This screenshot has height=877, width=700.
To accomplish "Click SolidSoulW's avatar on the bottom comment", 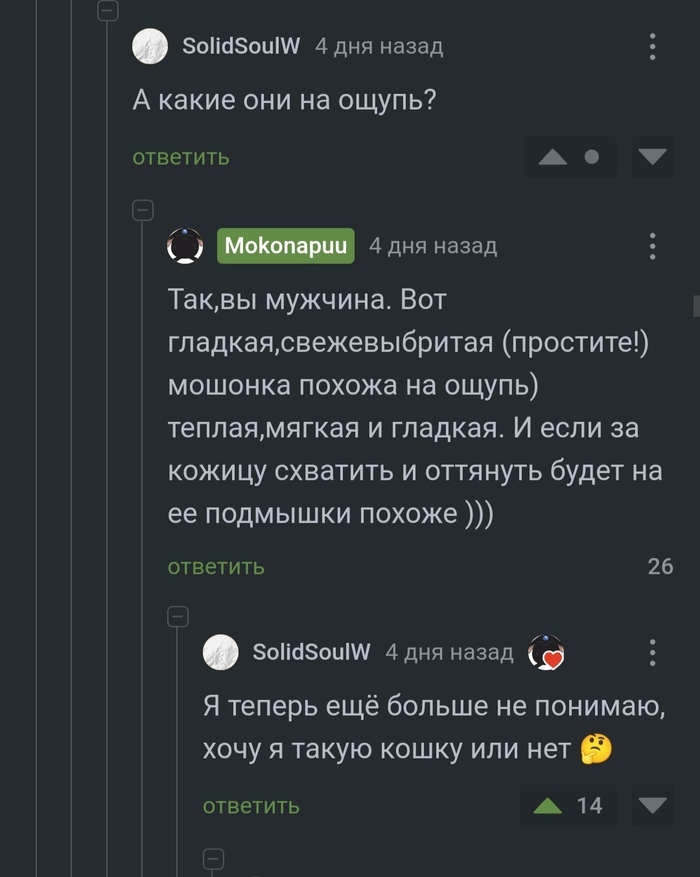I will pos(220,653).
